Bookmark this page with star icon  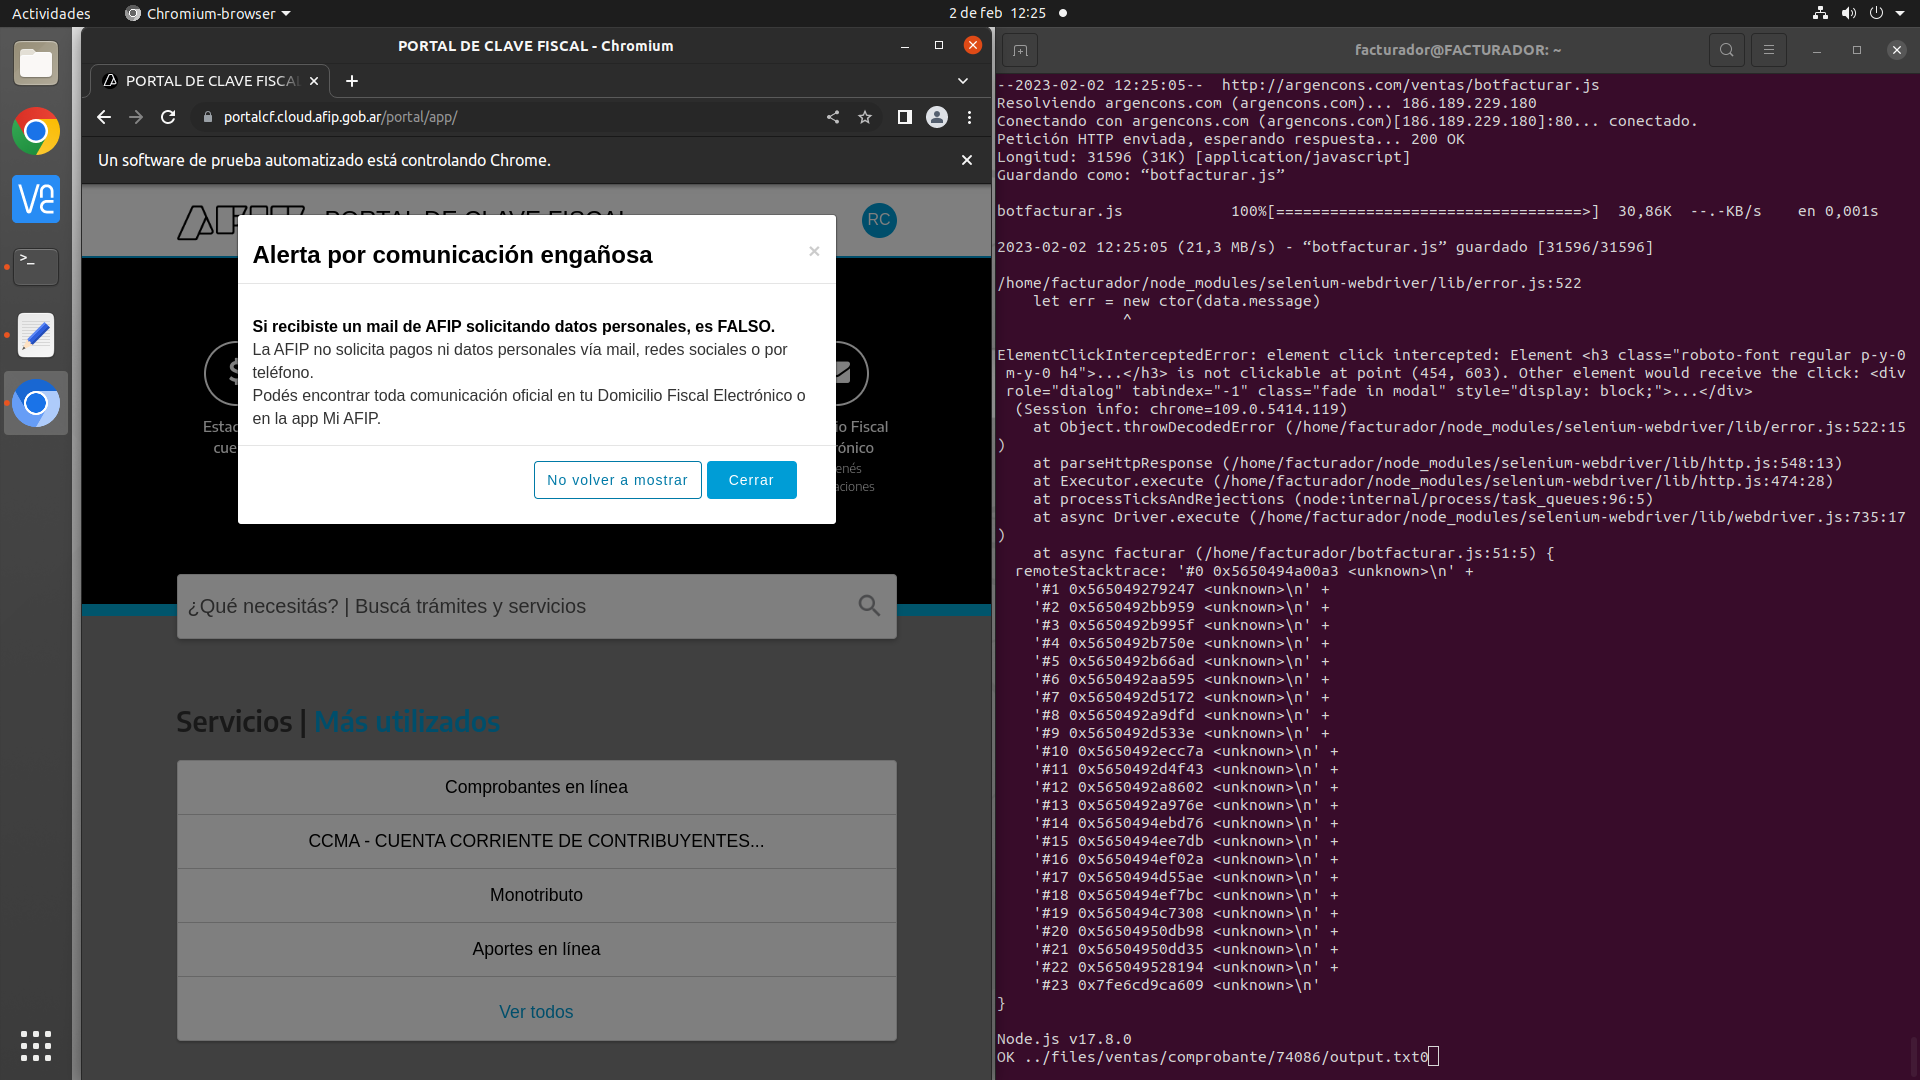tap(865, 117)
